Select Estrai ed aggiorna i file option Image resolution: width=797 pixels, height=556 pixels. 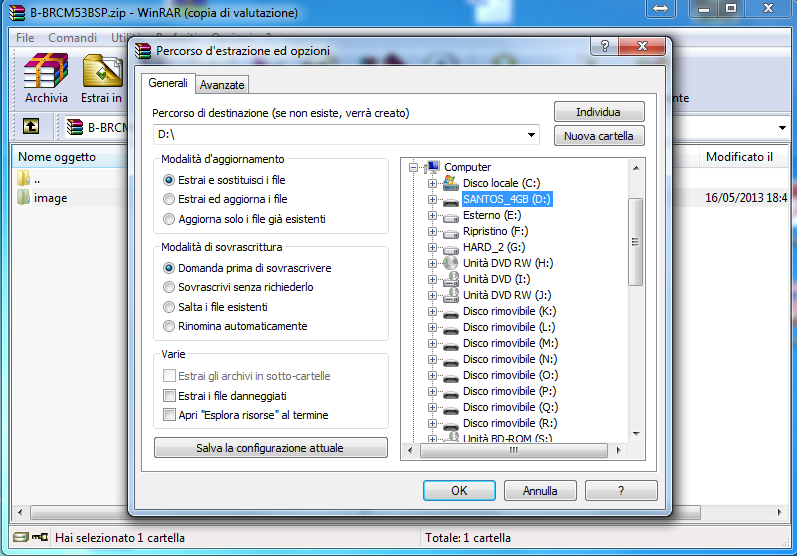[225, 199]
